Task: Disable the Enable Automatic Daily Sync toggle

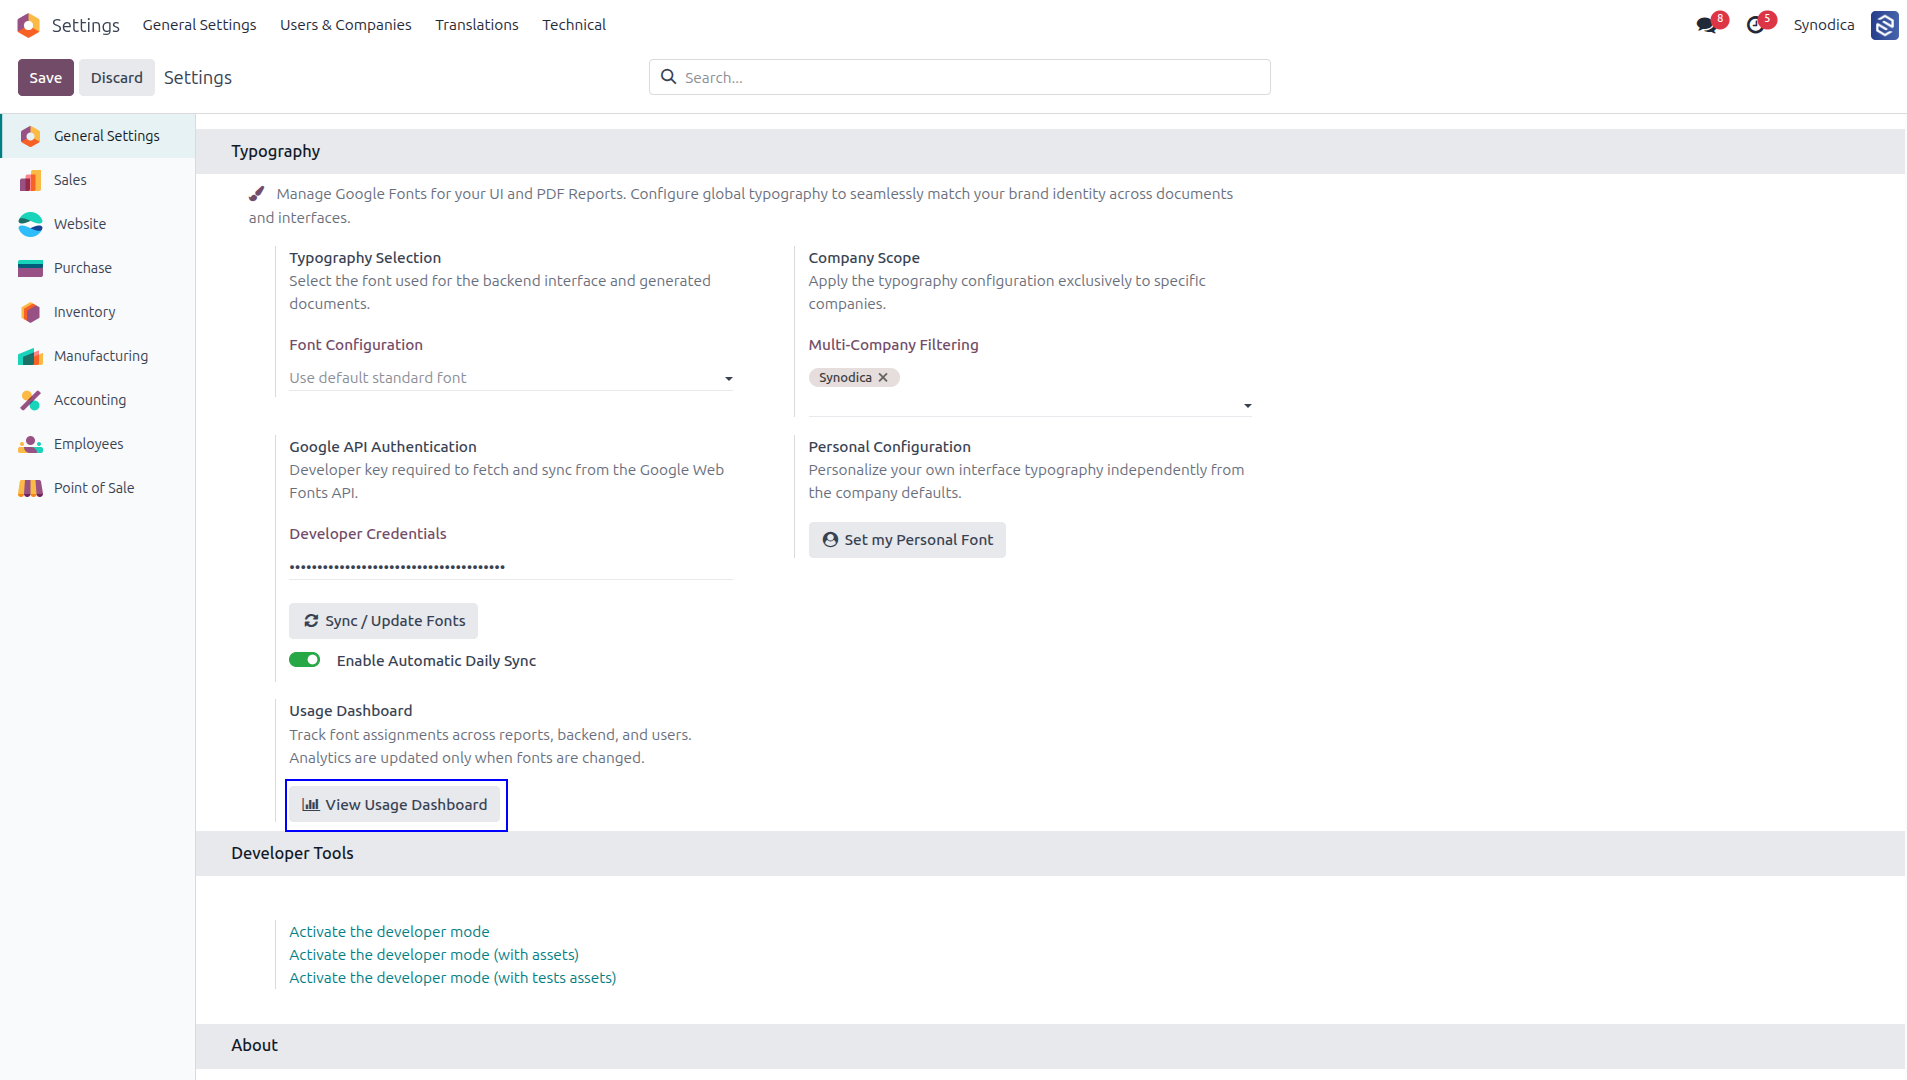Action: (x=304, y=660)
